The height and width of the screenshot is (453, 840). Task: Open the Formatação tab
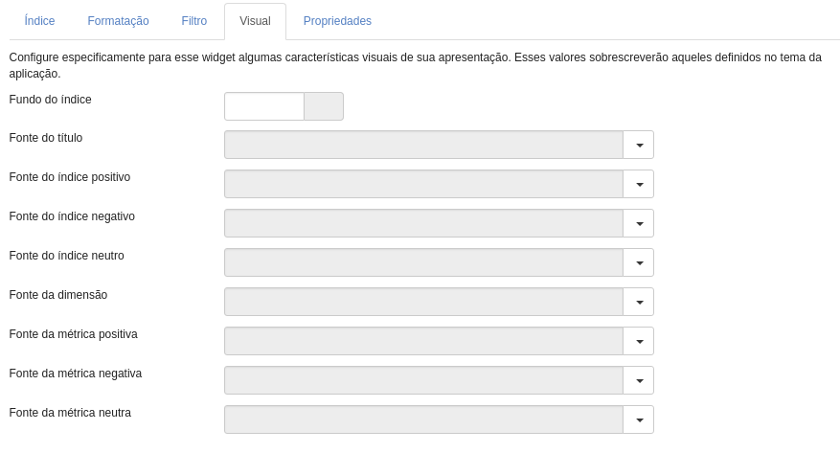[118, 21]
